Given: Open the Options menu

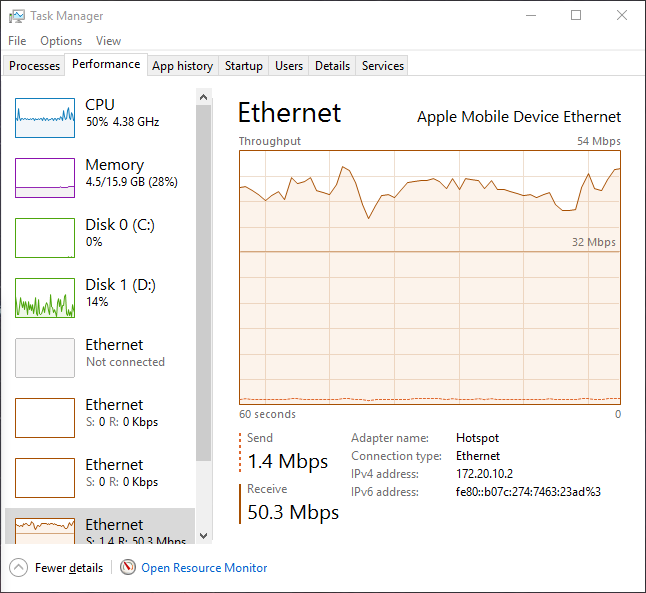Looking at the screenshot, I should [x=61, y=41].
